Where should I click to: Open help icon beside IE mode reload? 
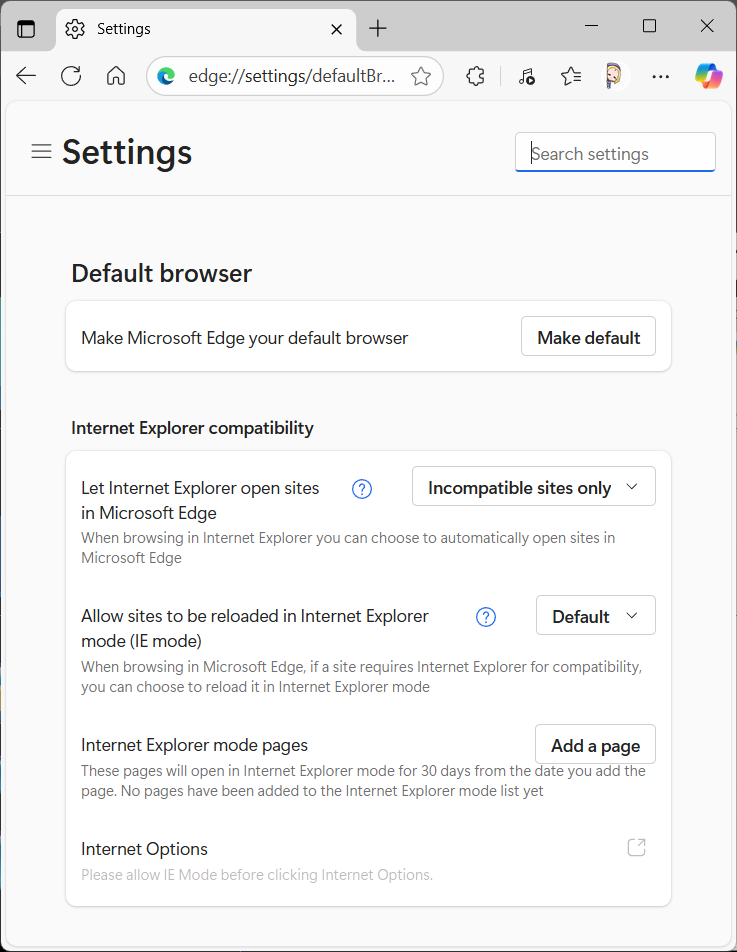click(486, 617)
